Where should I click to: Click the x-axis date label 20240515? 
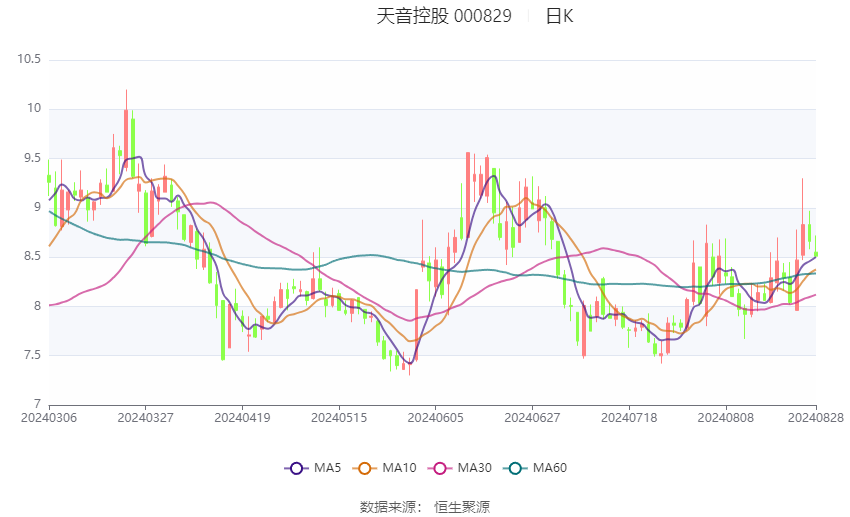point(339,418)
